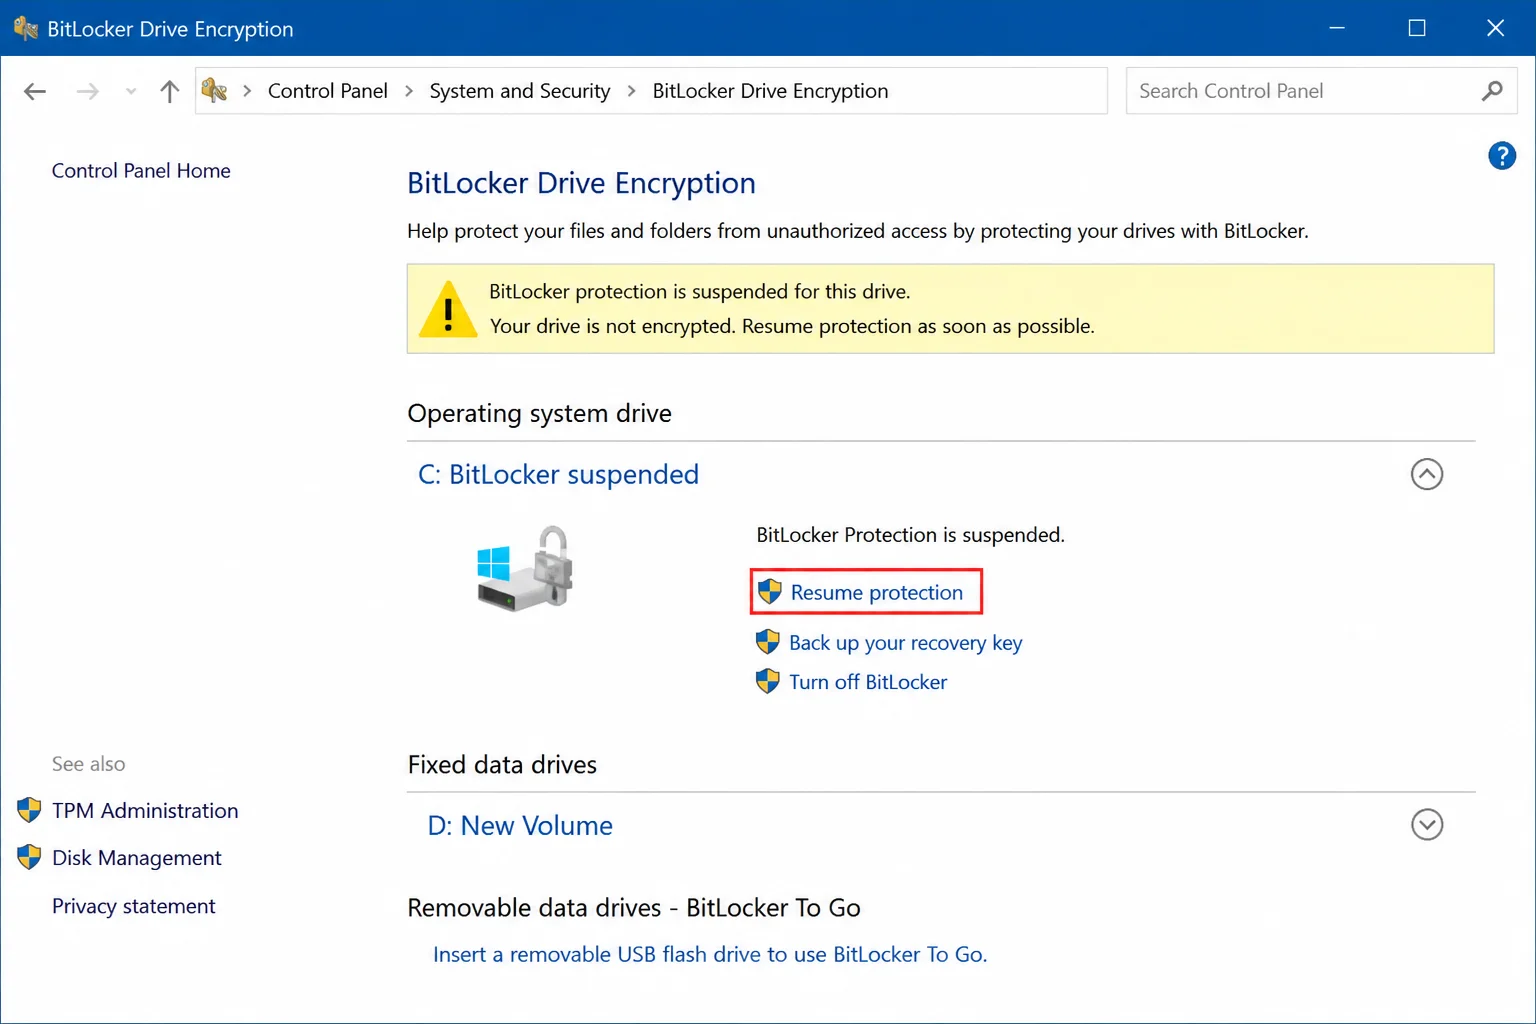Focus the Search Control Panel field
1536x1024 pixels.
pos(1321,91)
